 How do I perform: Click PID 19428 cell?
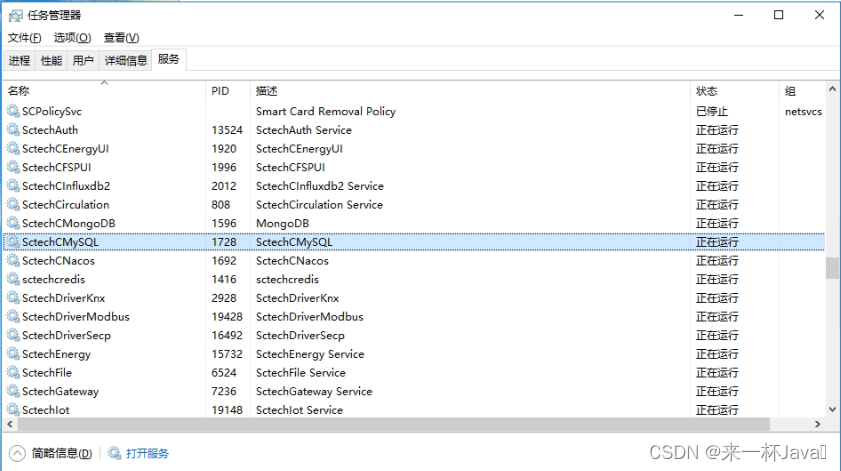227,317
